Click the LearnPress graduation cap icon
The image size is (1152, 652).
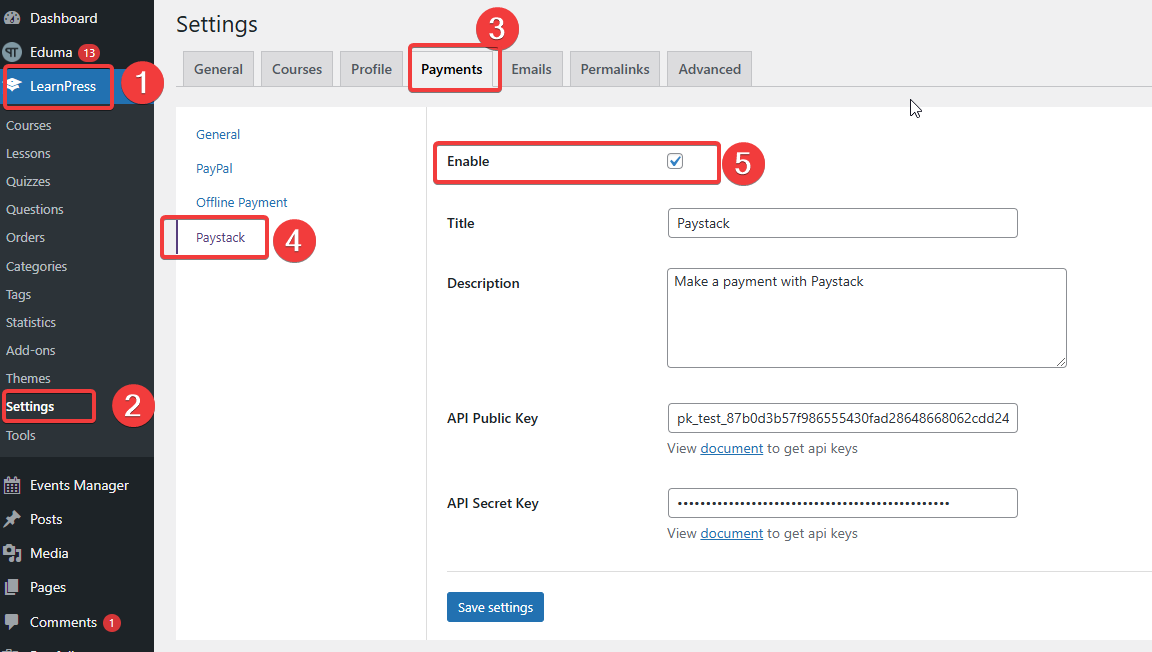pyautogui.click(x=14, y=85)
